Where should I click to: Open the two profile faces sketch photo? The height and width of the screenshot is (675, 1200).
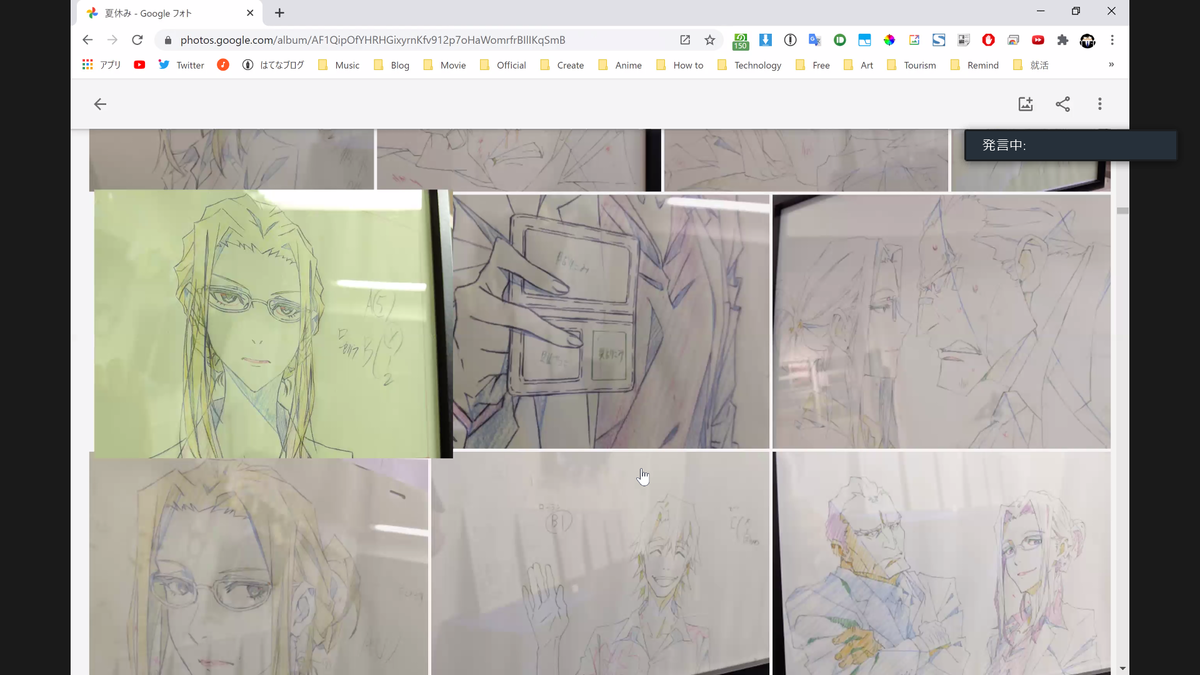coord(941,321)
